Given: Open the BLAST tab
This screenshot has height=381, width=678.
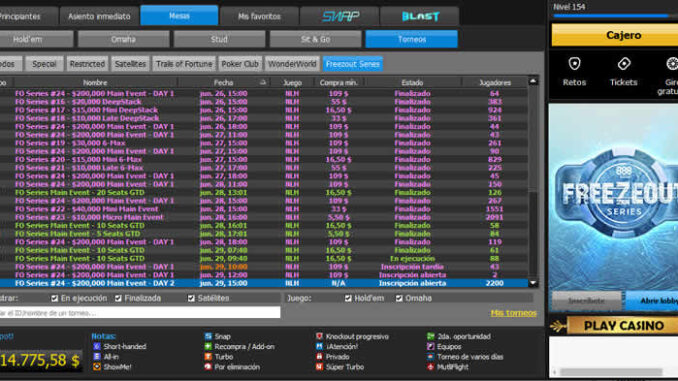Looking at the screenshot, I should click(x=420, y=16).
